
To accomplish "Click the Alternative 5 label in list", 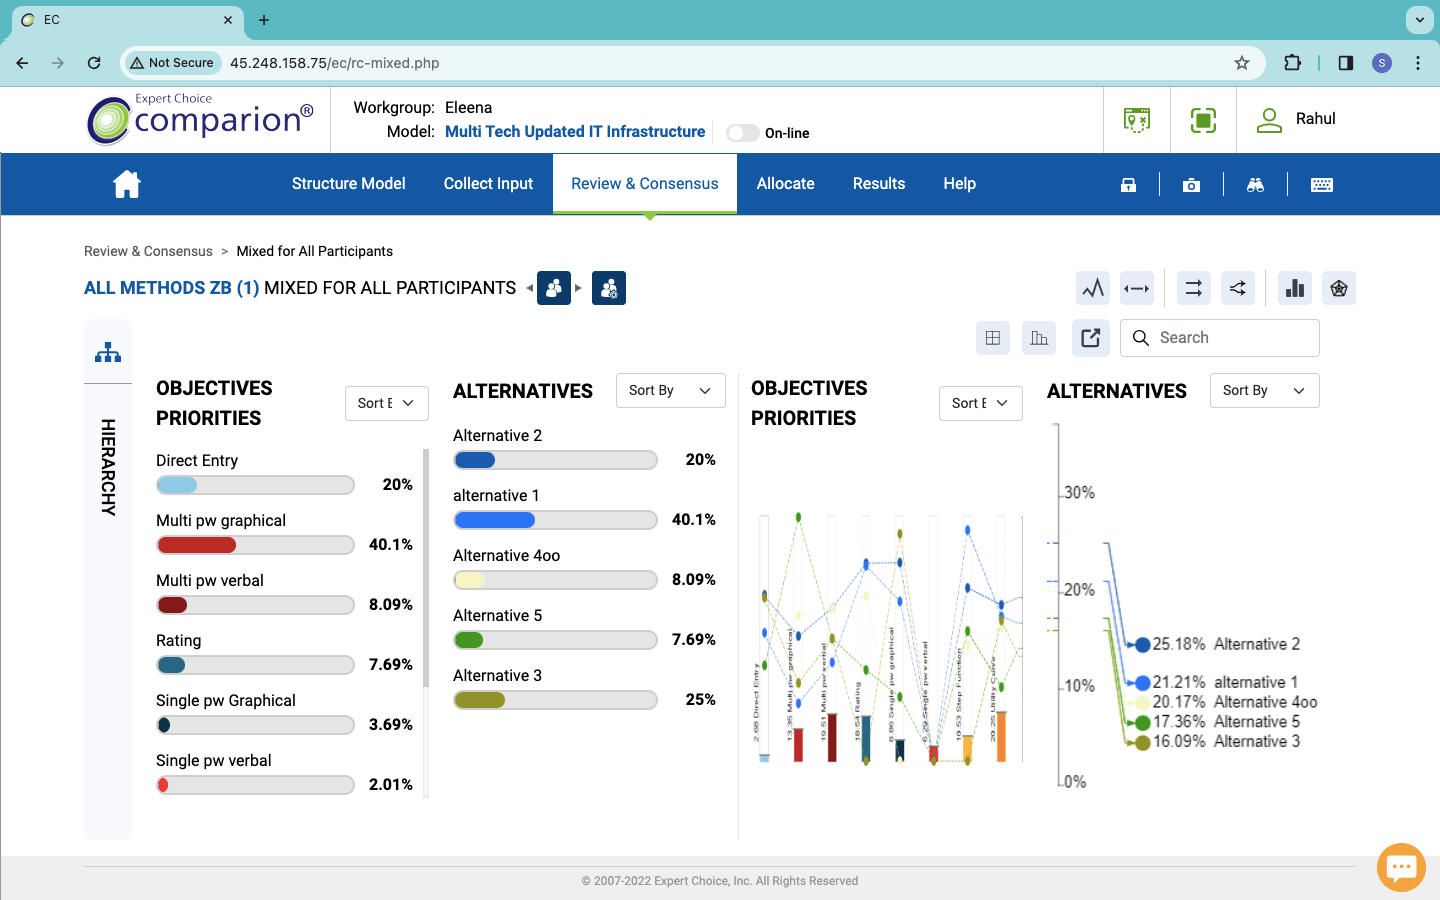I will [498, 616].
